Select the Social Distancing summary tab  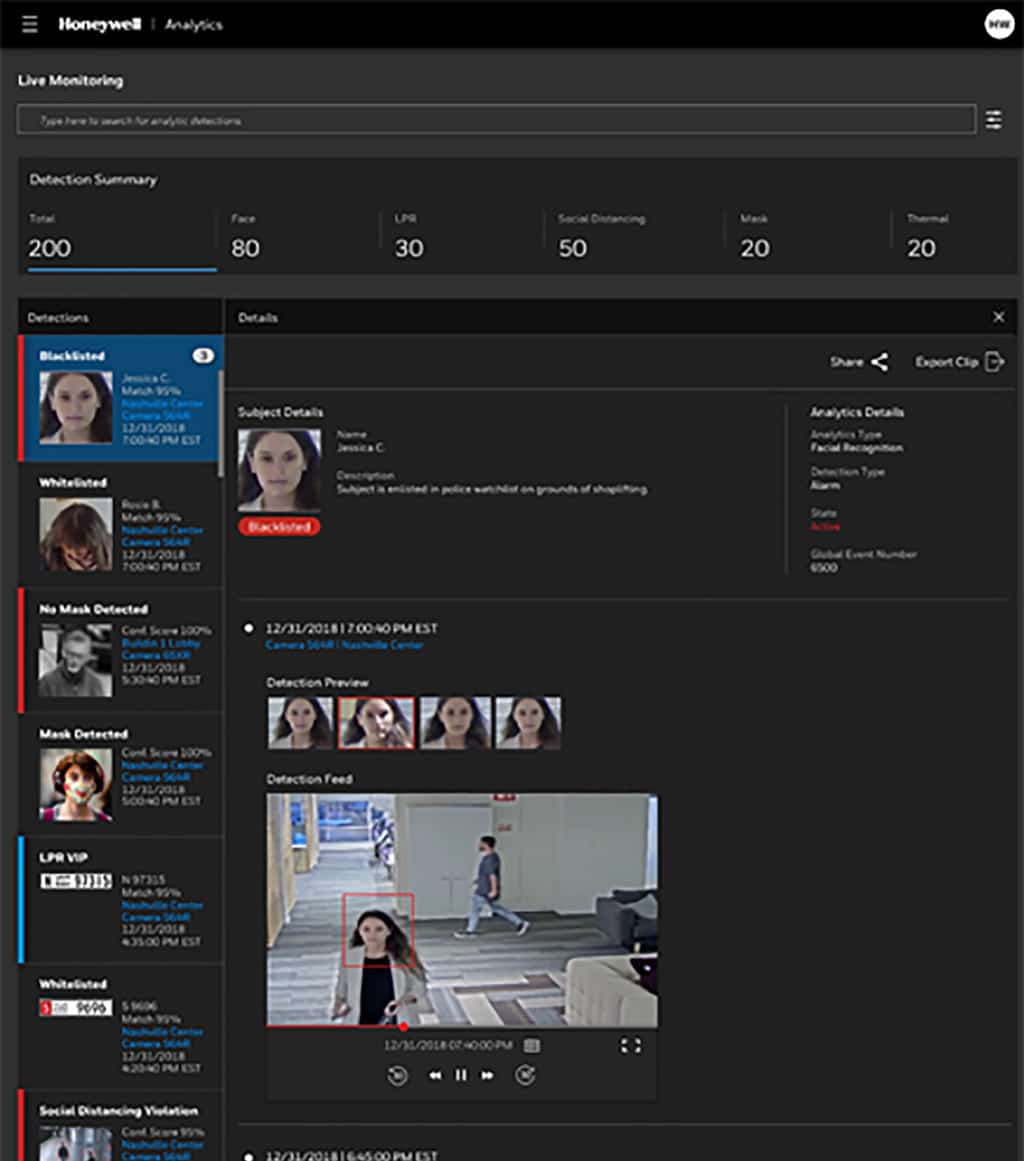pos(600,240)
